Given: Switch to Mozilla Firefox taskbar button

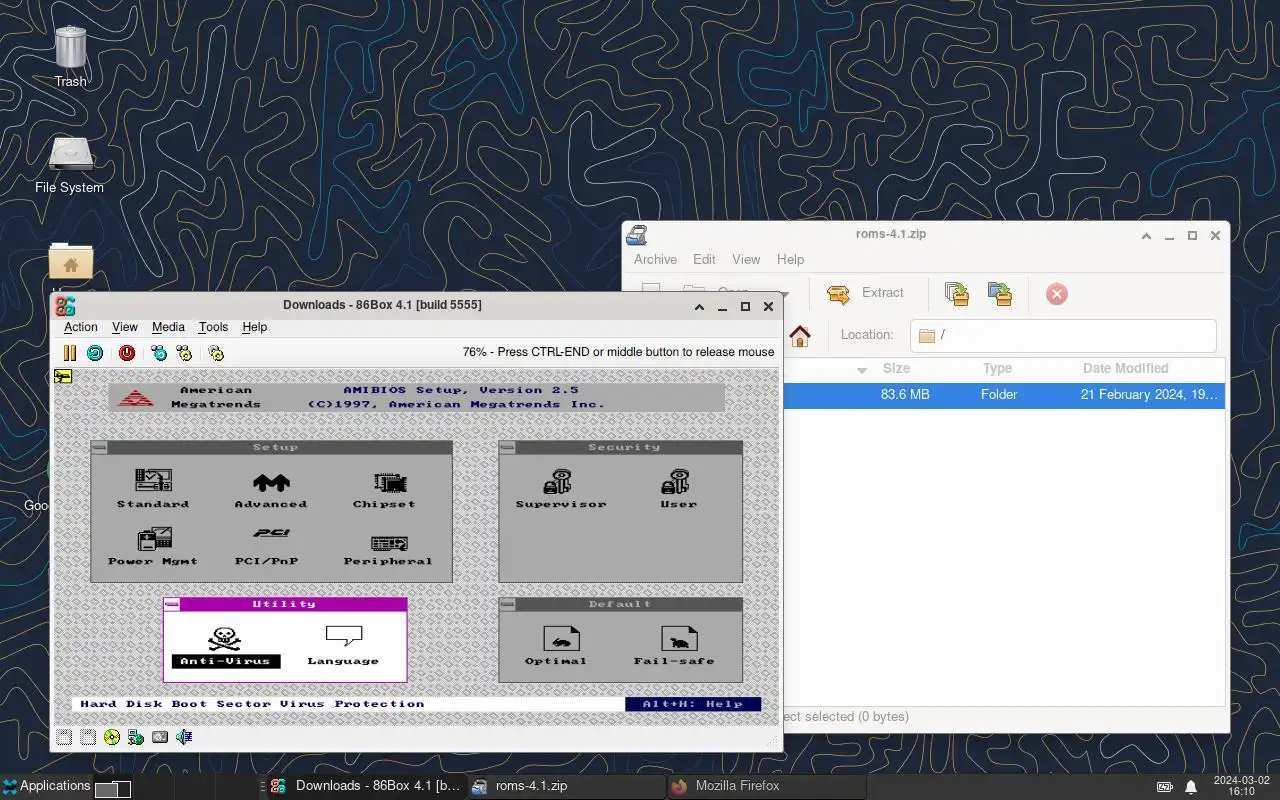Looking at the screenshot, I should click(x=766, y=786).
